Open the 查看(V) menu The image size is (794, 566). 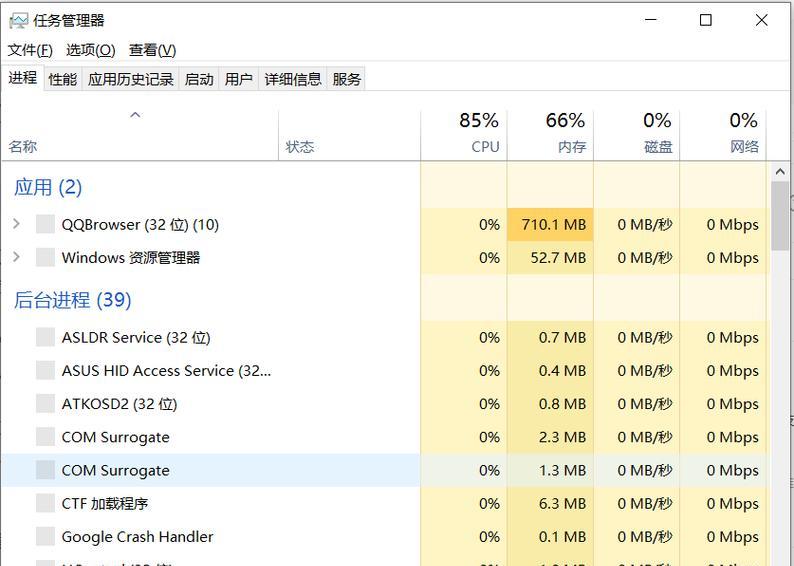(x=152, y=50)
